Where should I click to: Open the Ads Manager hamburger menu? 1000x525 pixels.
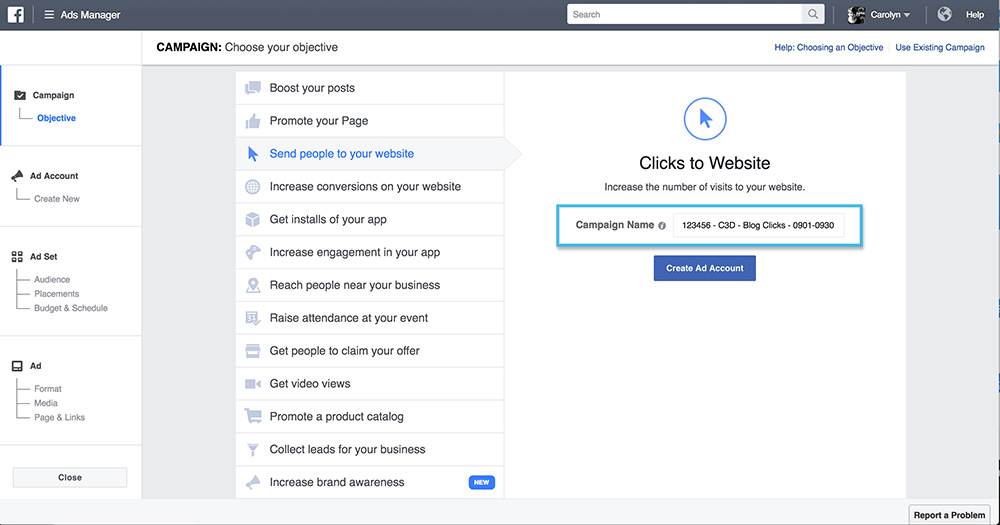pyautogui.click(x=49, y=14)
